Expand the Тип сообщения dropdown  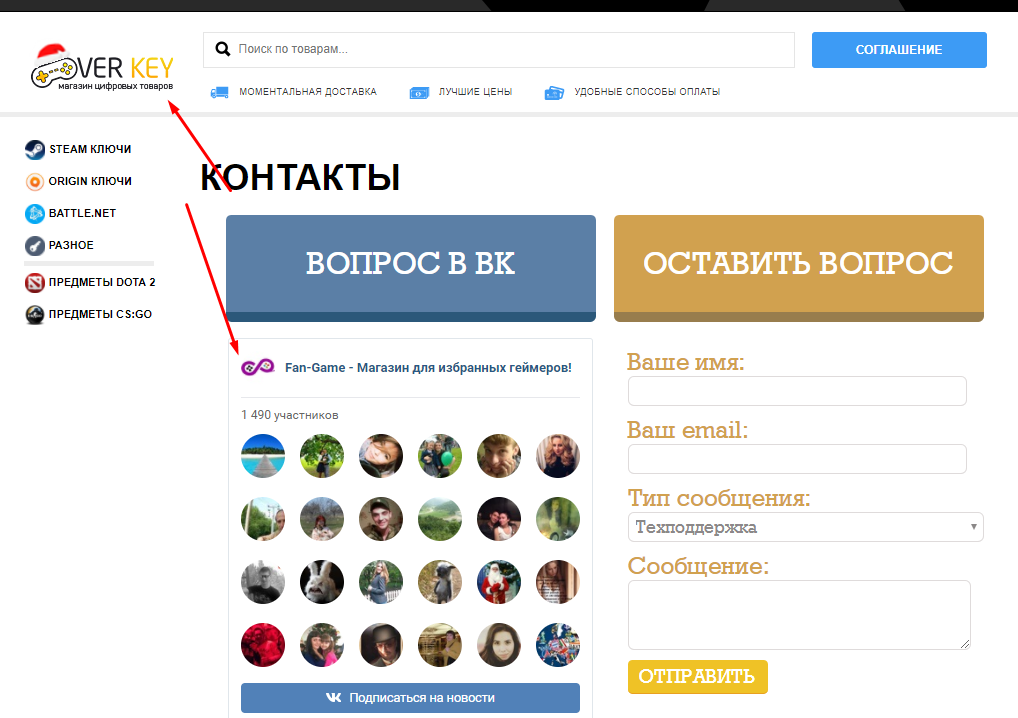tap(806, 527)
